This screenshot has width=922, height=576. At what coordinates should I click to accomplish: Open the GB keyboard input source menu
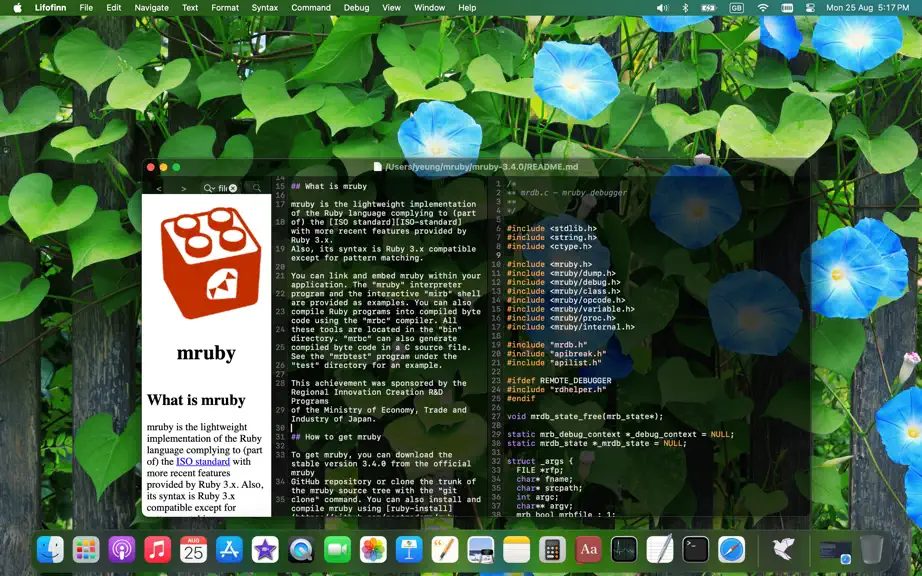point(736,8)
